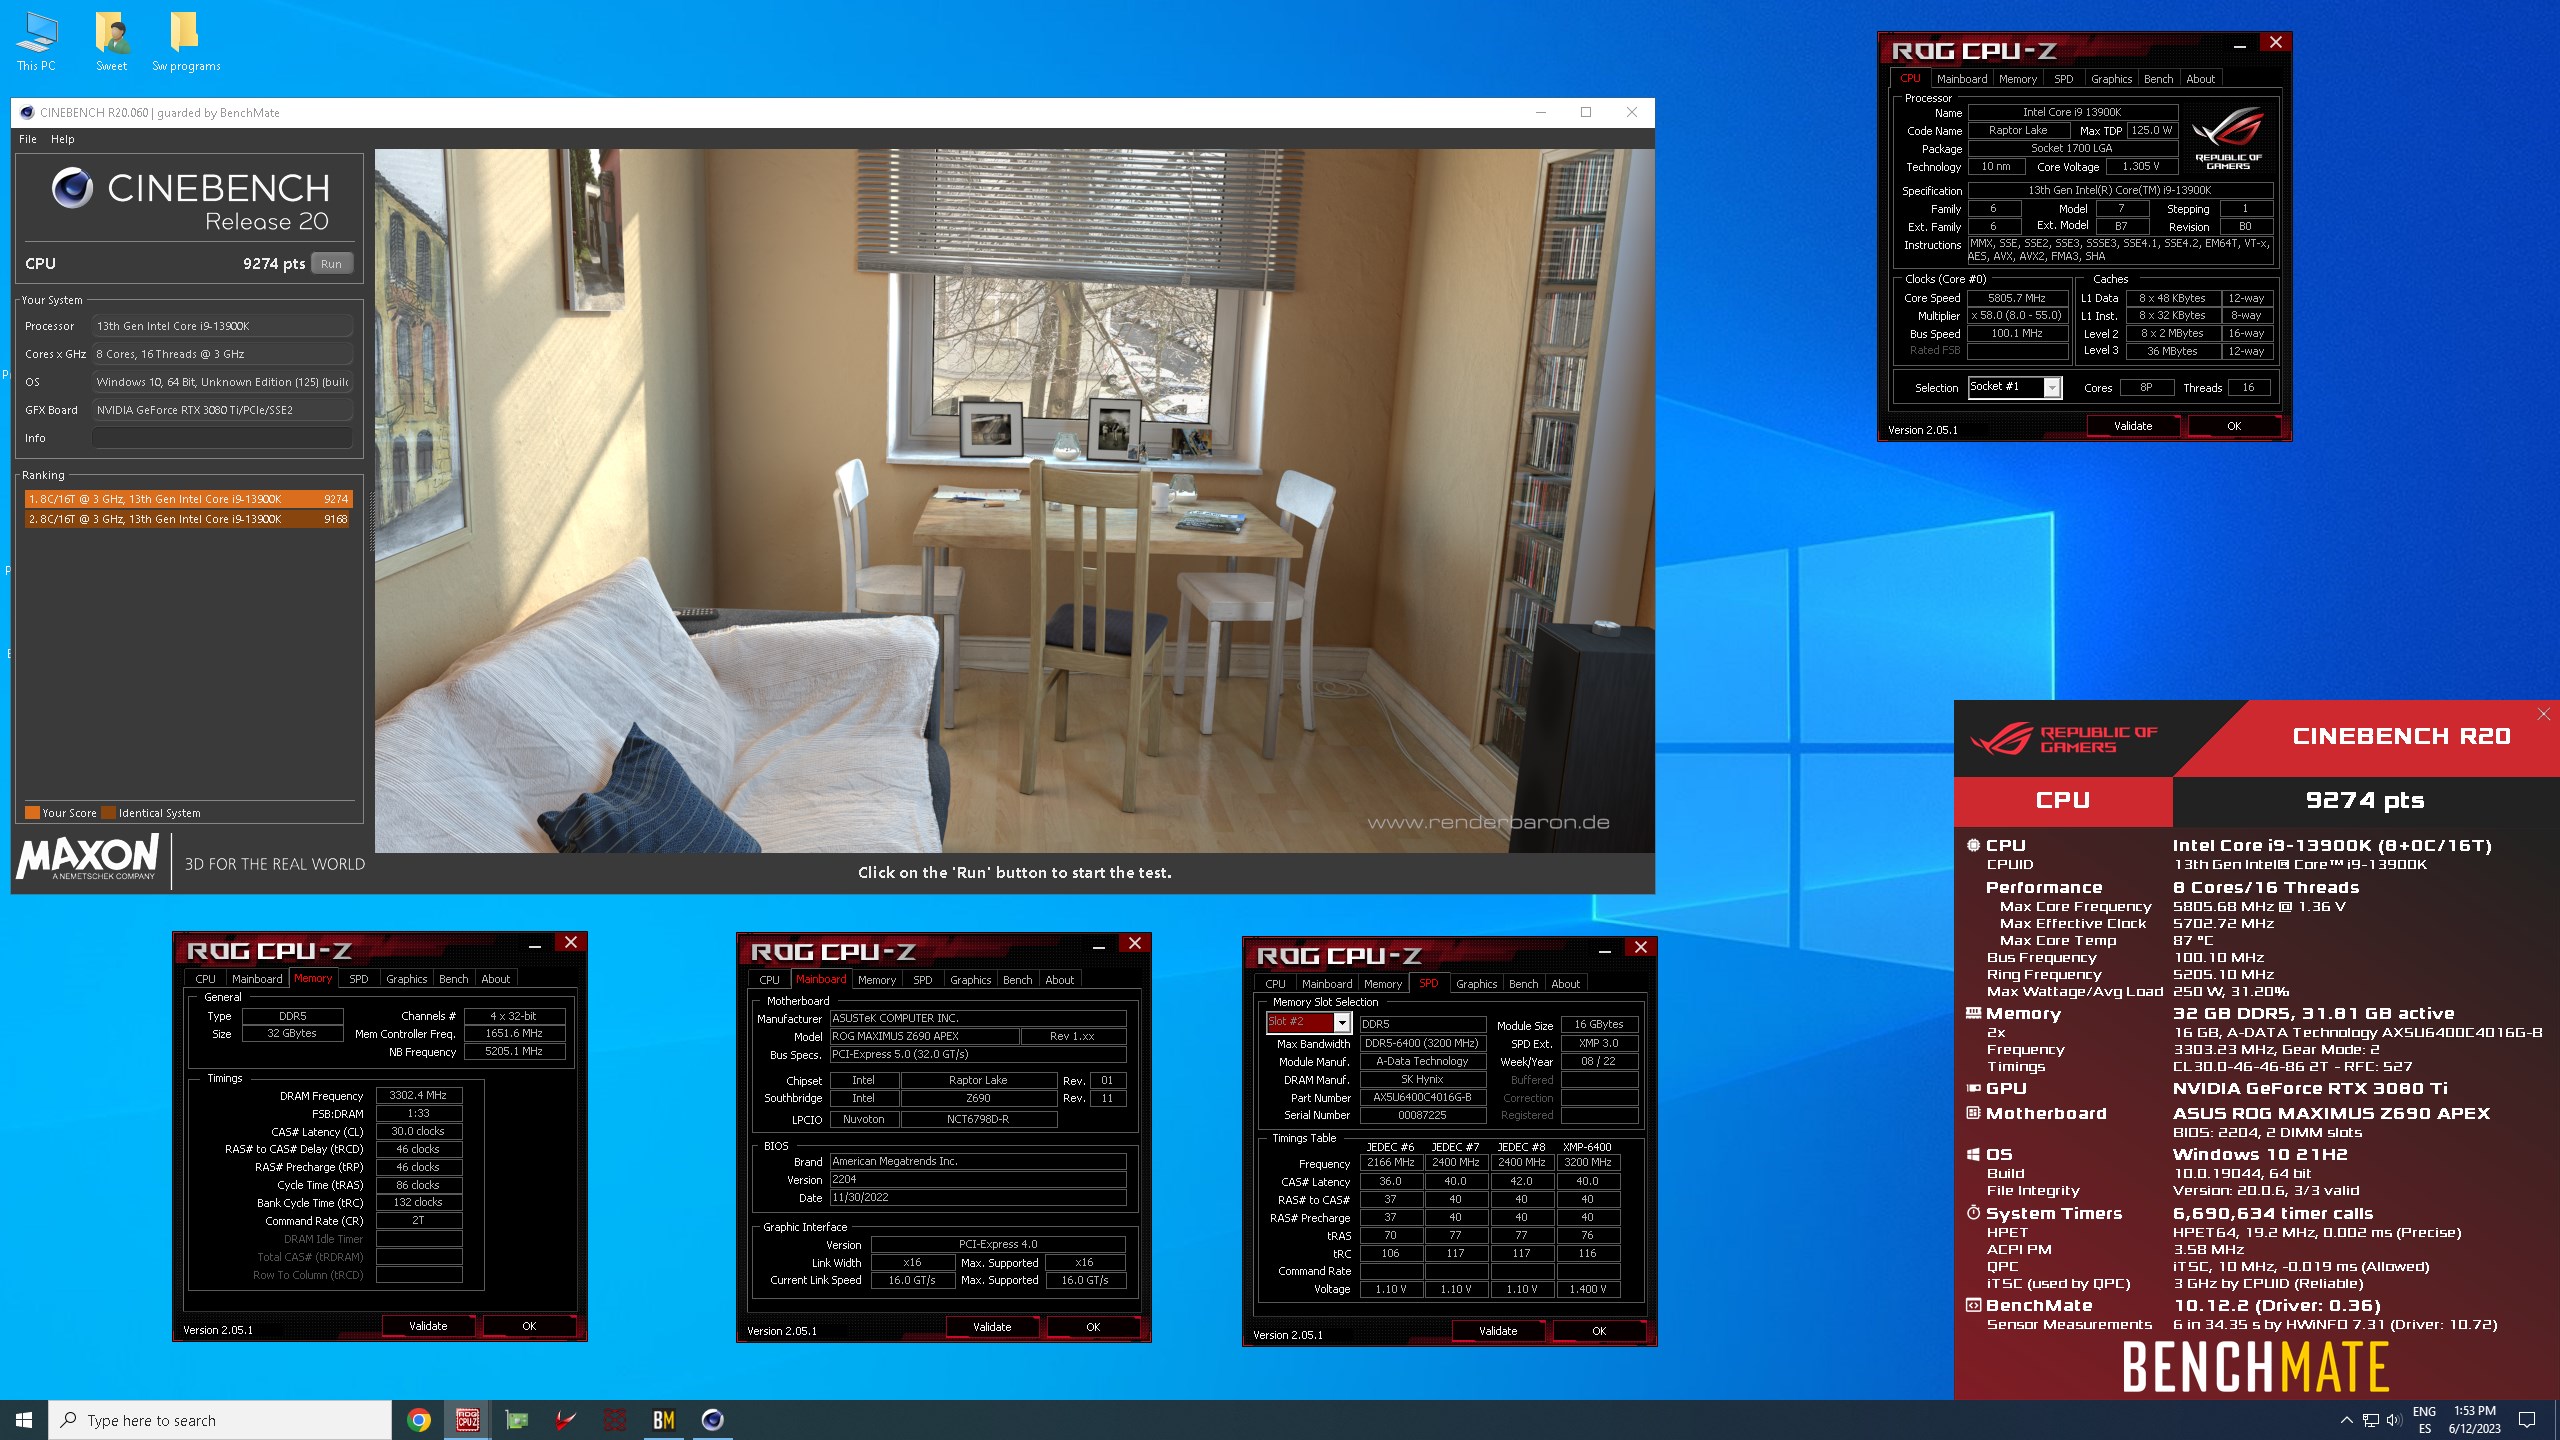Open Graphics tab in CPU-Z SPD window
This screenshot has width=2560, height=1440.
pos(1477,984)
